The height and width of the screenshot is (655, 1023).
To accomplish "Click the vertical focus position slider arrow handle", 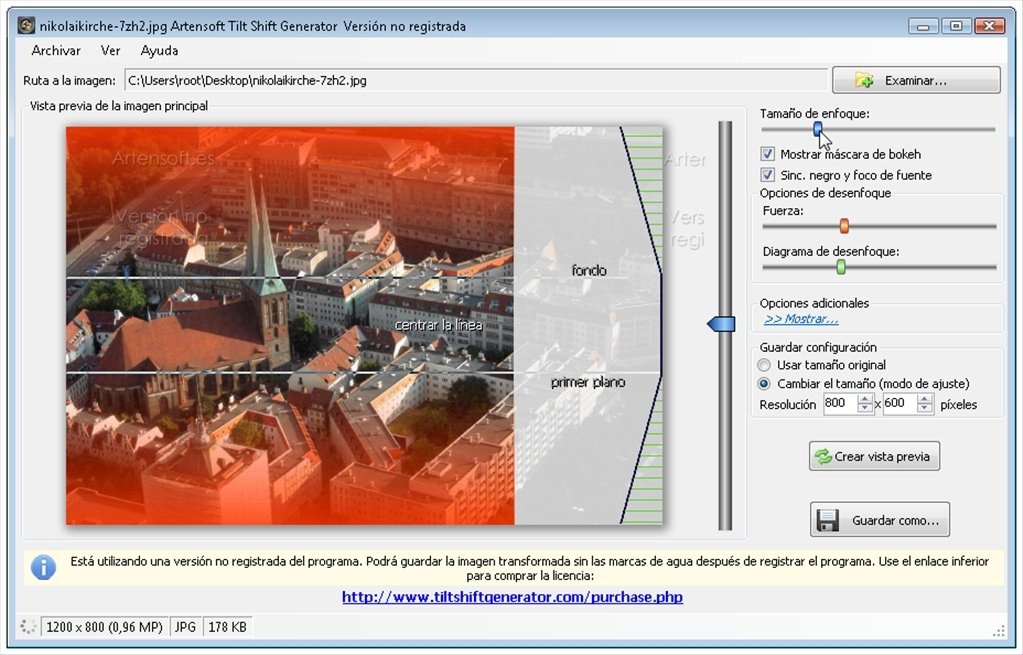I will point(722,324).
